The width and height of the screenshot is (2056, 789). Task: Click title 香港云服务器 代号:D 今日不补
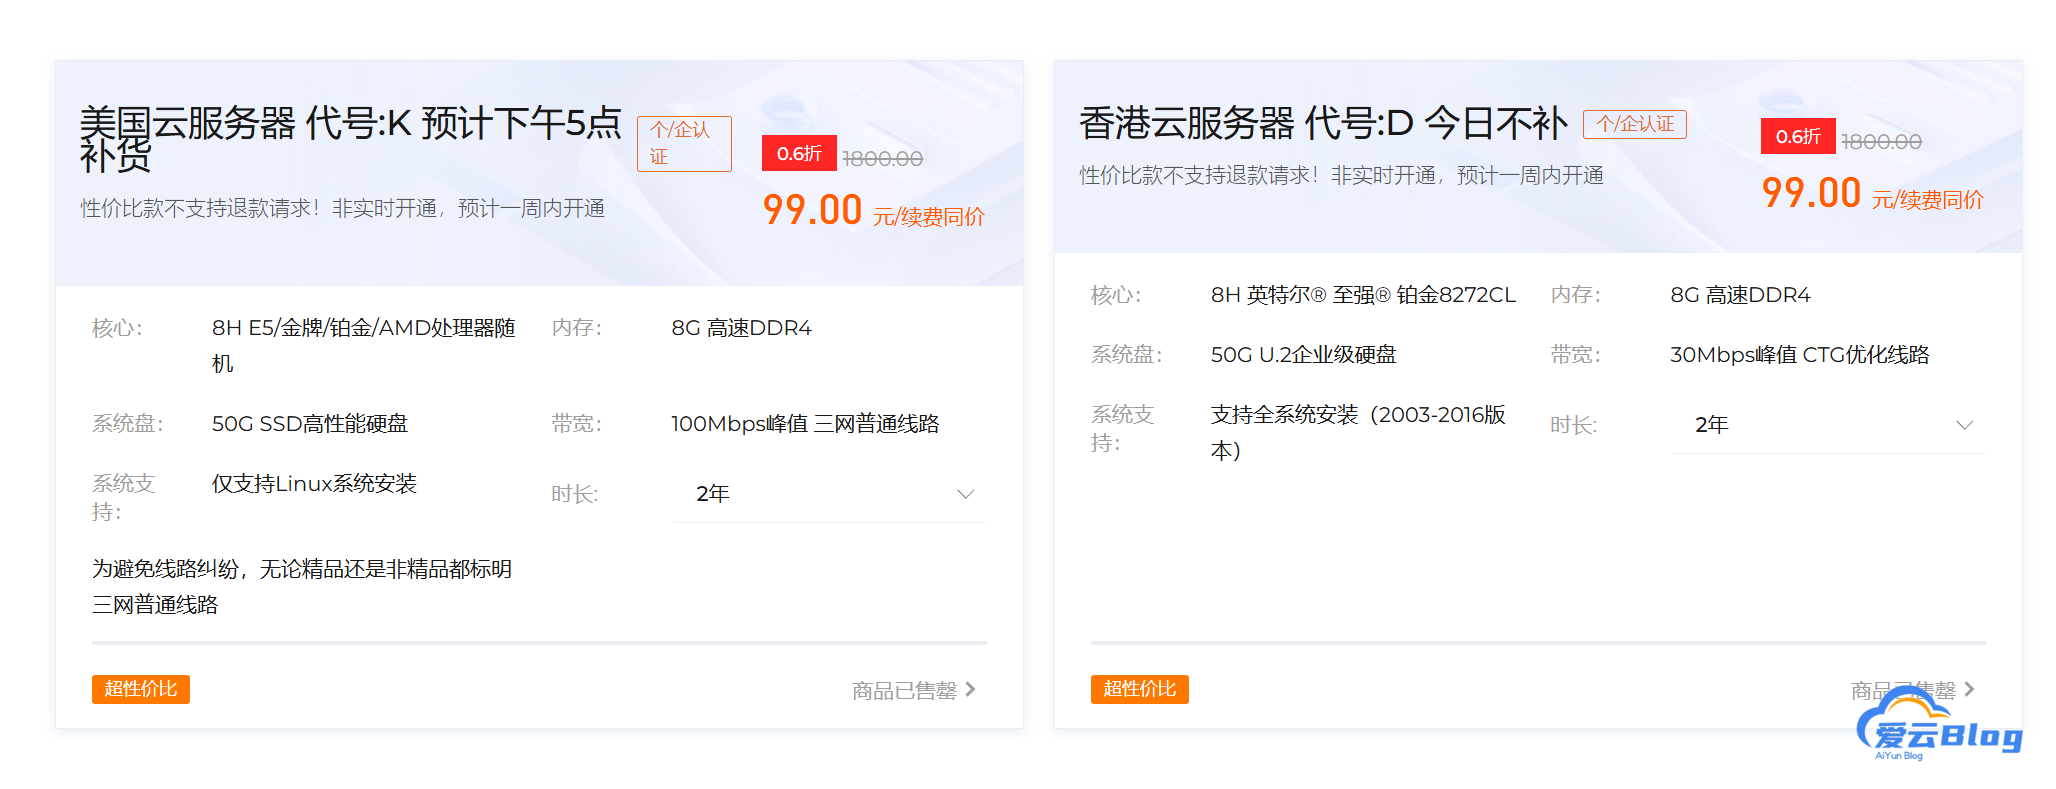pyautogui.click(x=1323, y=124)
